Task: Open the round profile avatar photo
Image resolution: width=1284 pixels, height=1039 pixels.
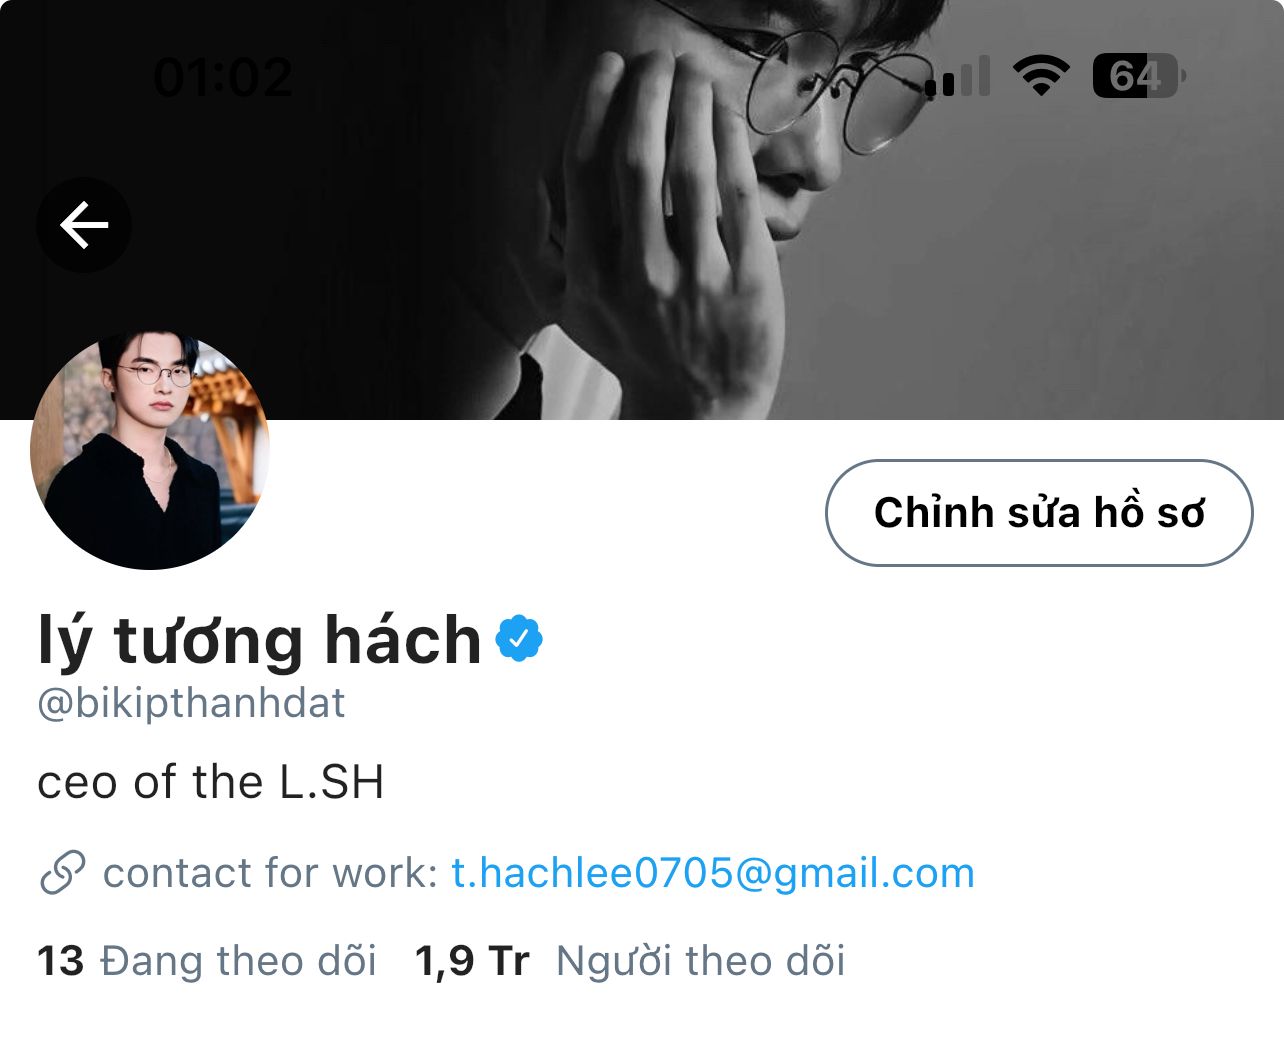Action: click(x=150, y=450)
